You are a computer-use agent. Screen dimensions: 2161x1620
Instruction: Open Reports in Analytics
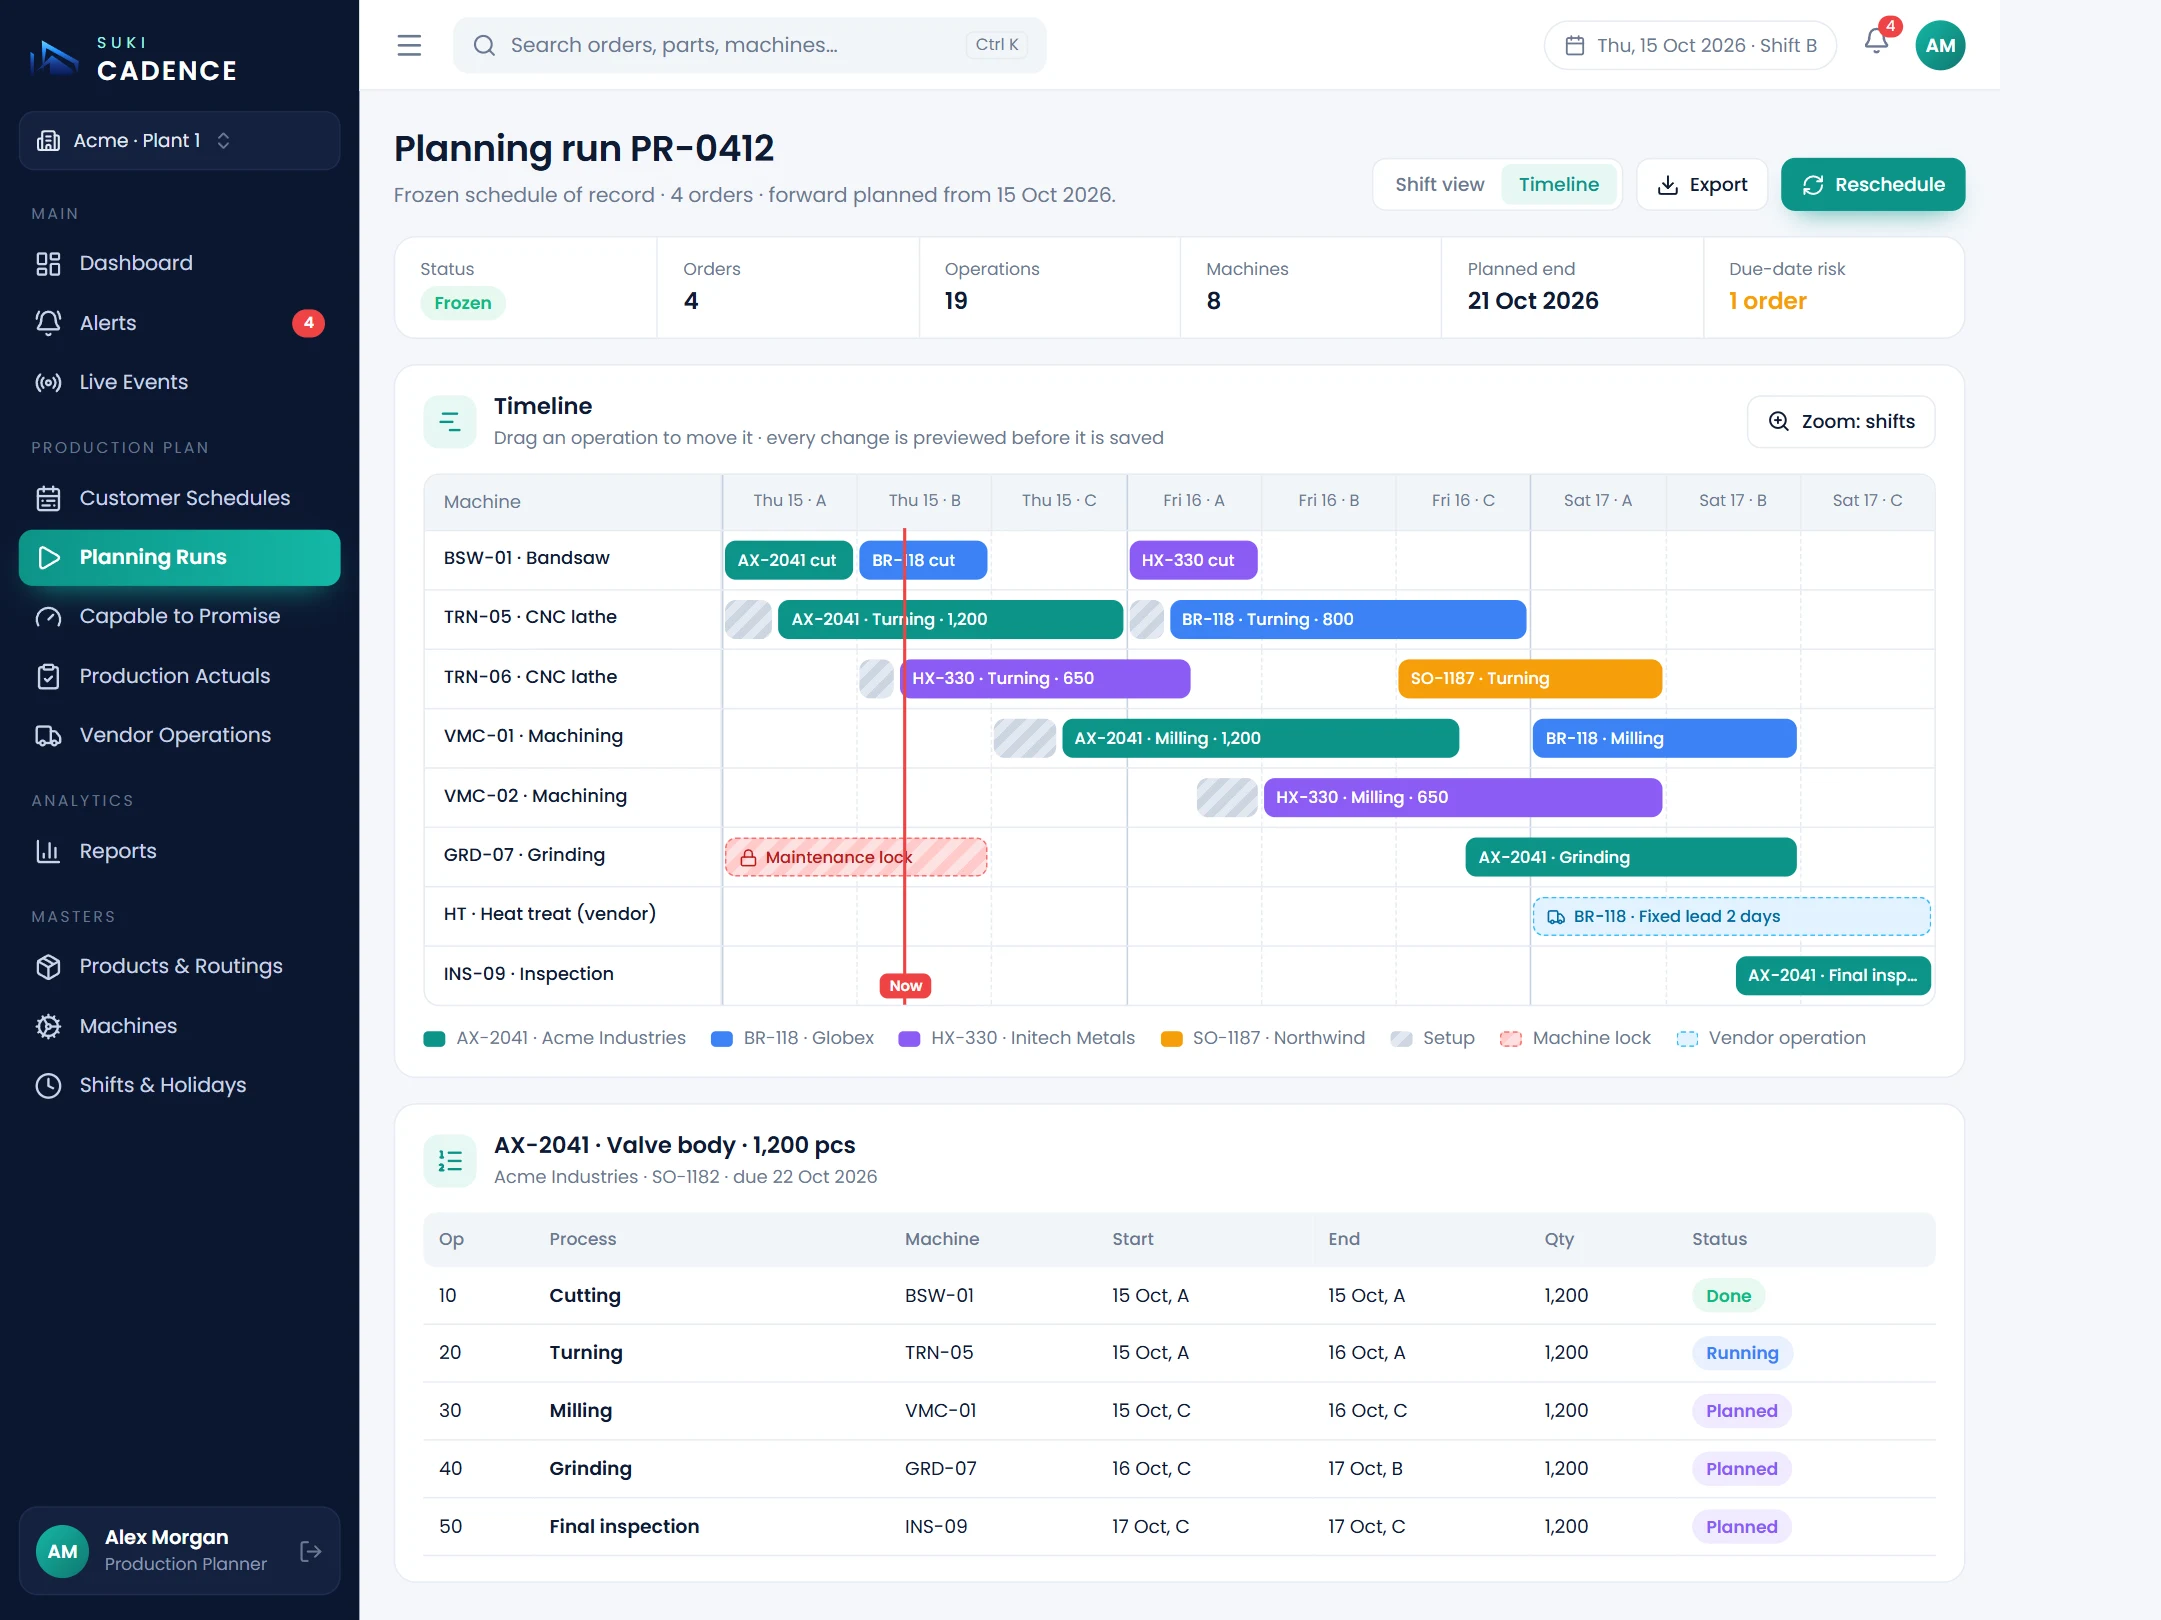pyautogui.click(x=179, y=851)
